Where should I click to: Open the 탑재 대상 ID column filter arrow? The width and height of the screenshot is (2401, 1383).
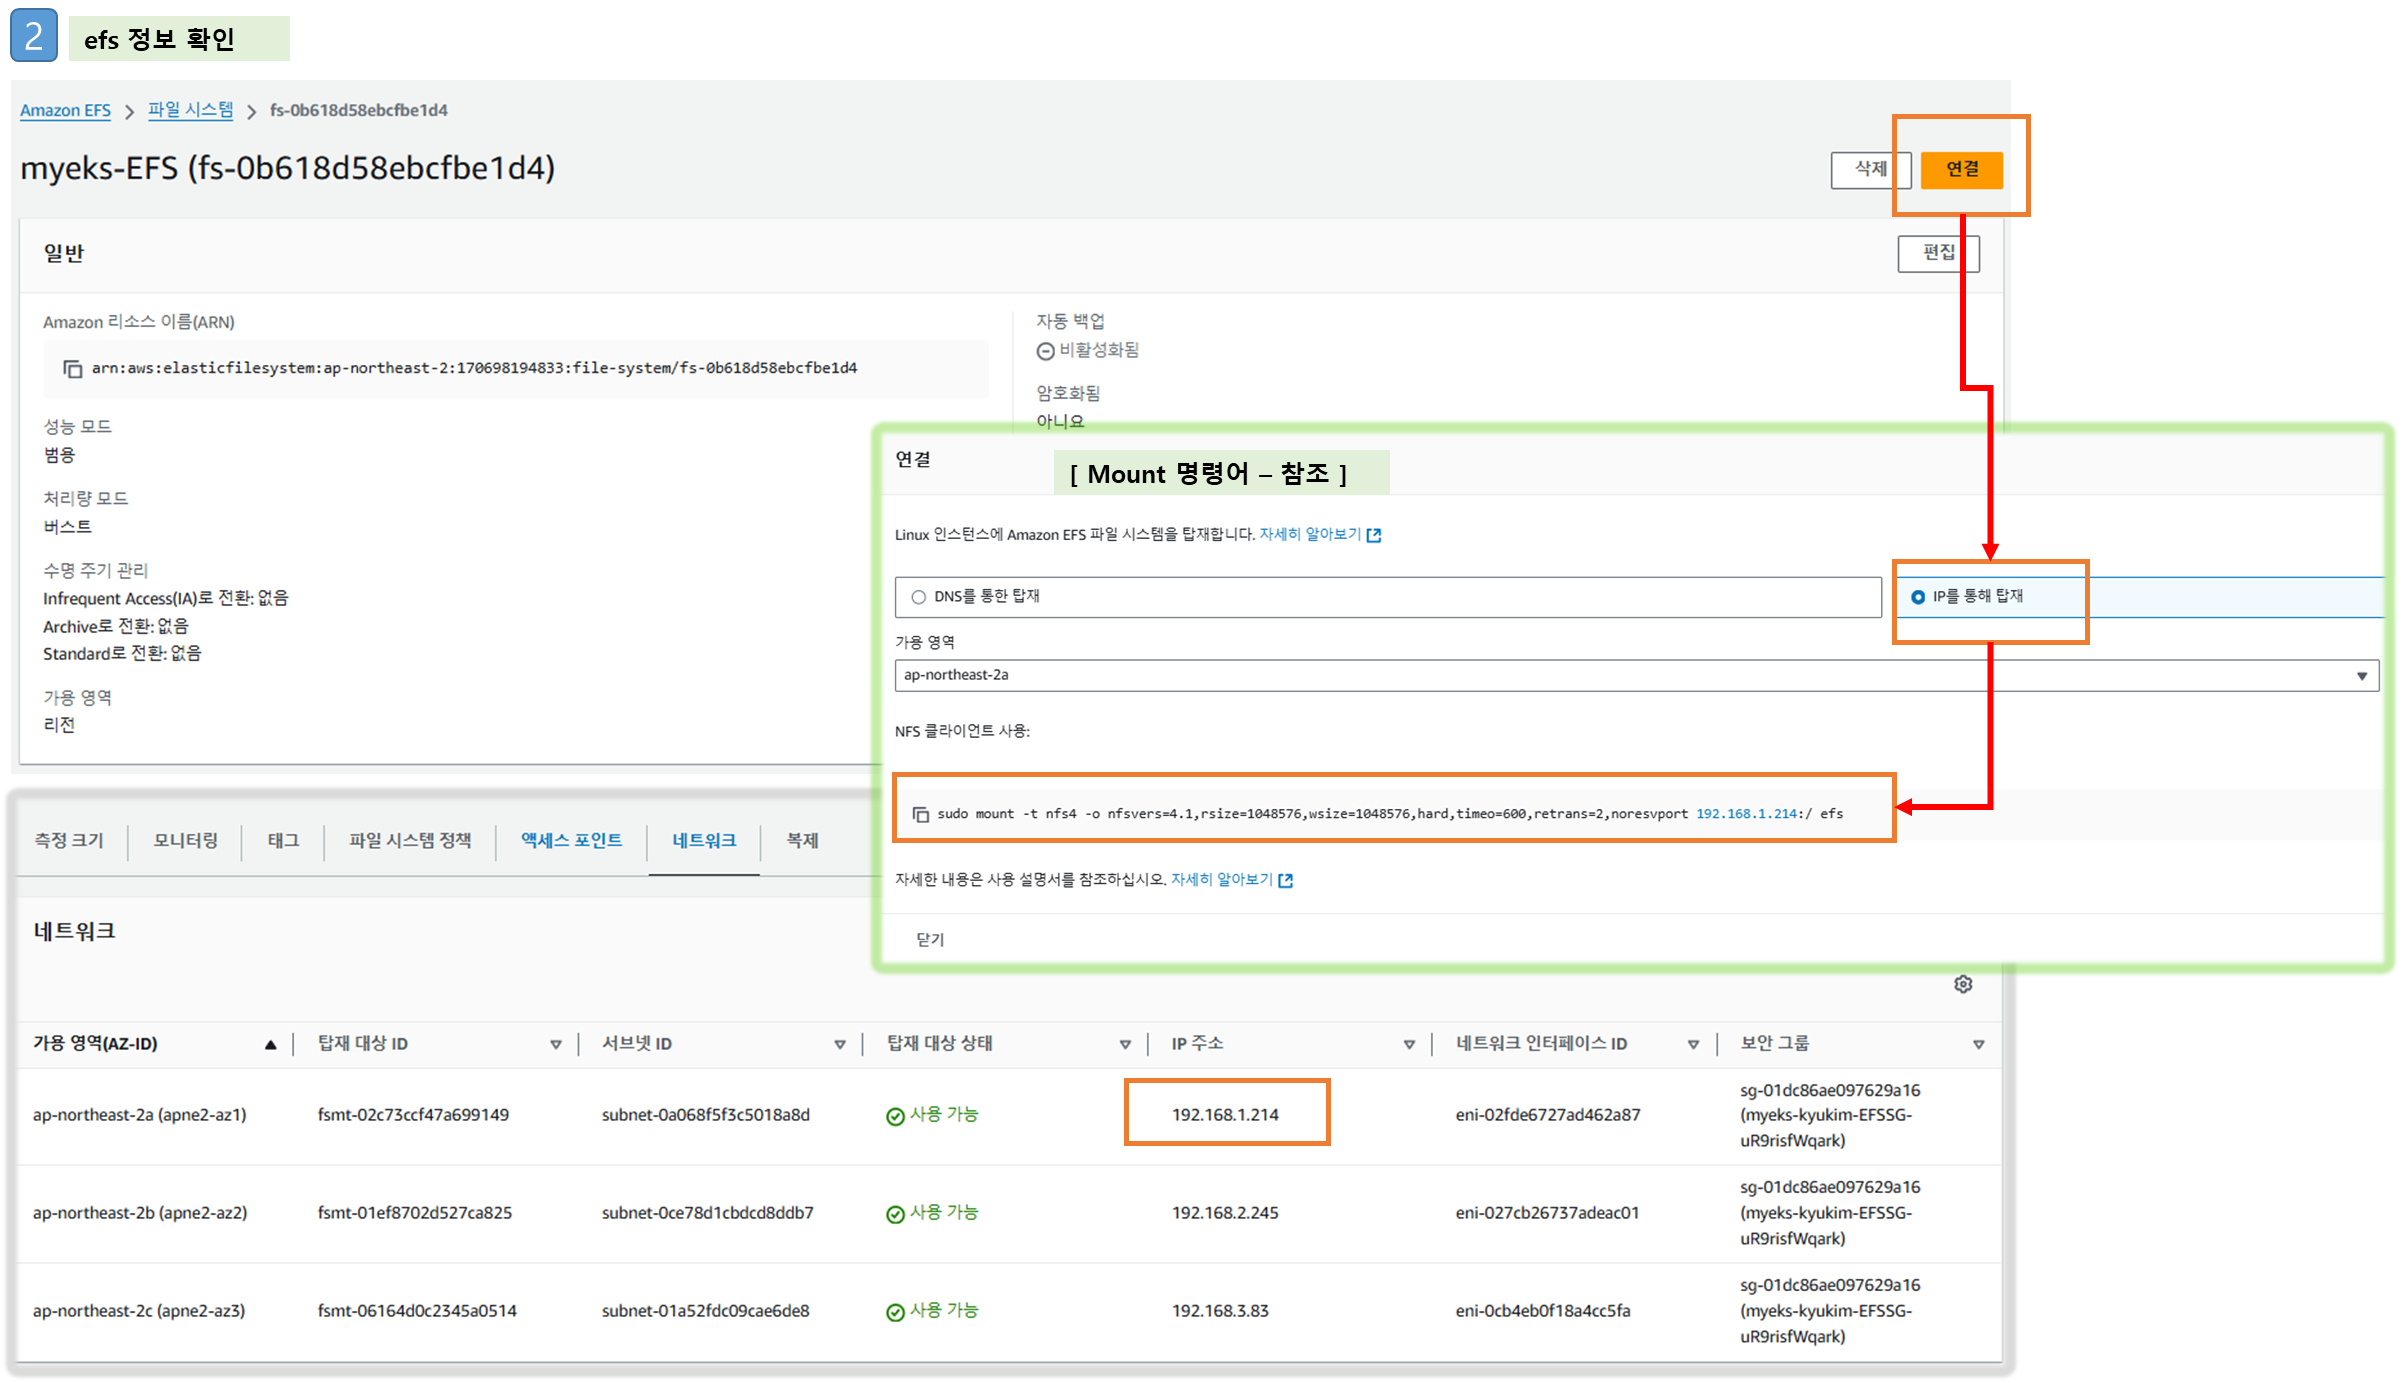click(x=556, y=1045)
